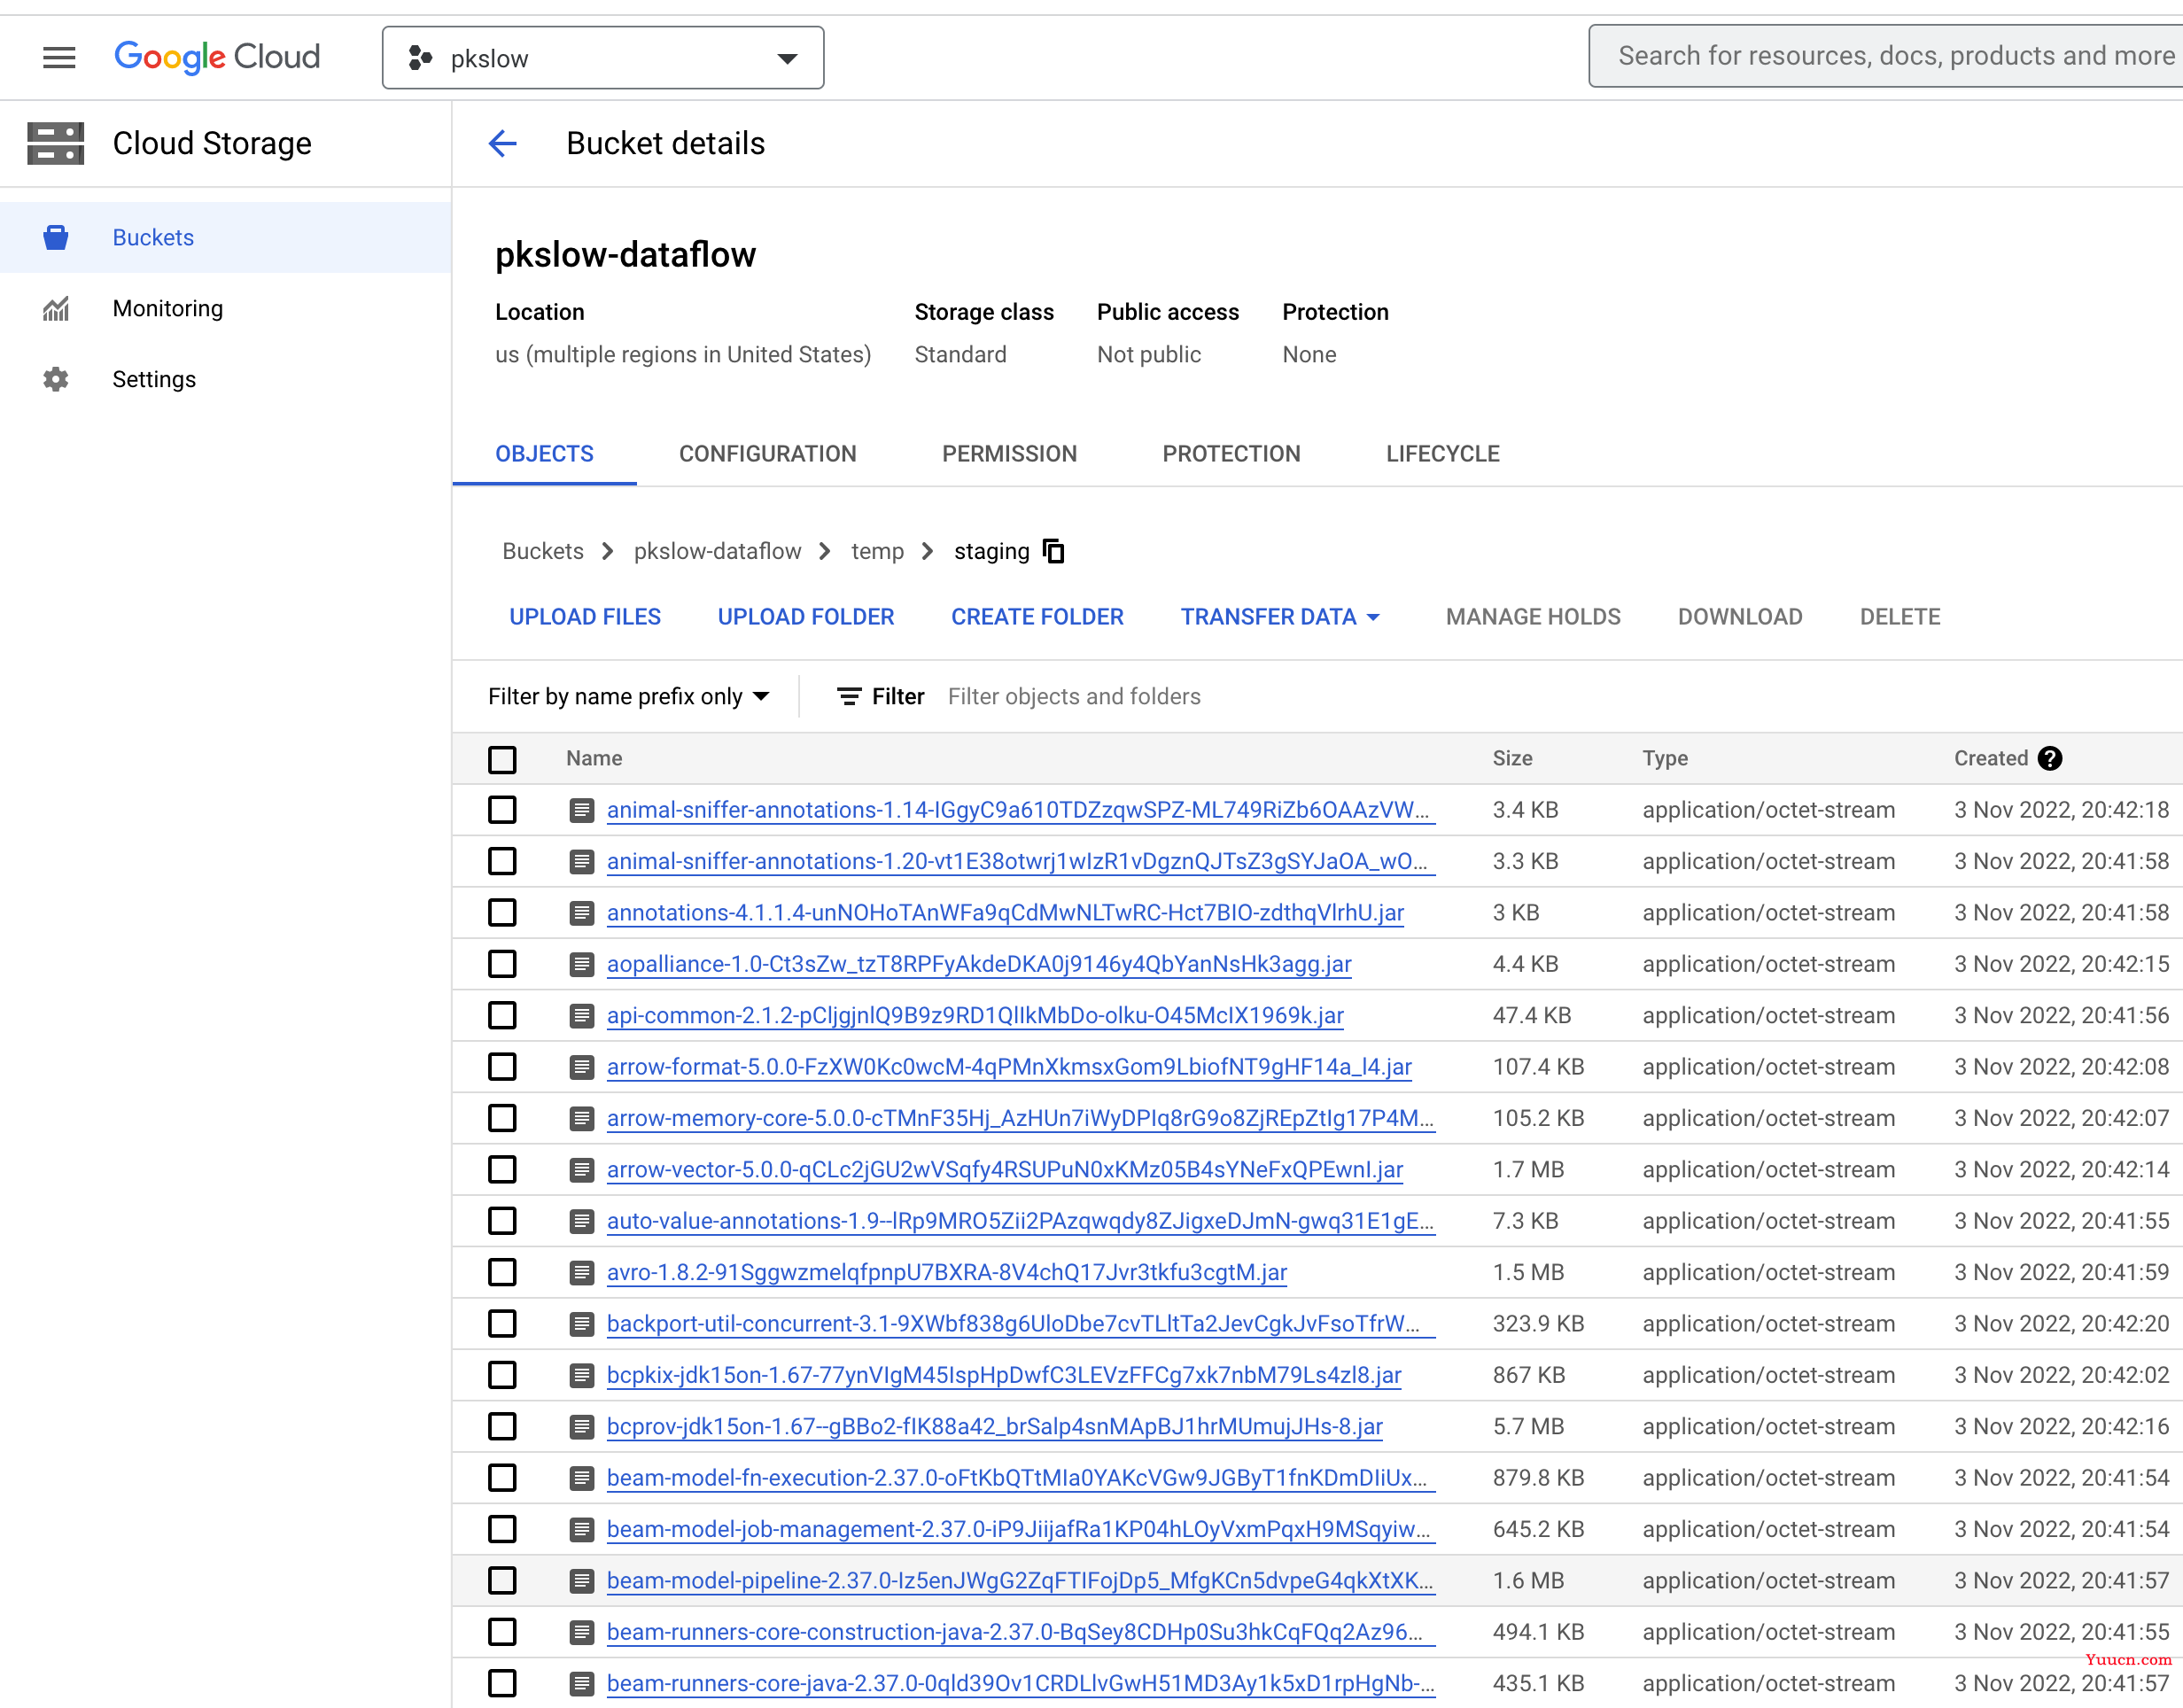
Task: Click the Cloud Storage product icon
Action: coord(56,143)
